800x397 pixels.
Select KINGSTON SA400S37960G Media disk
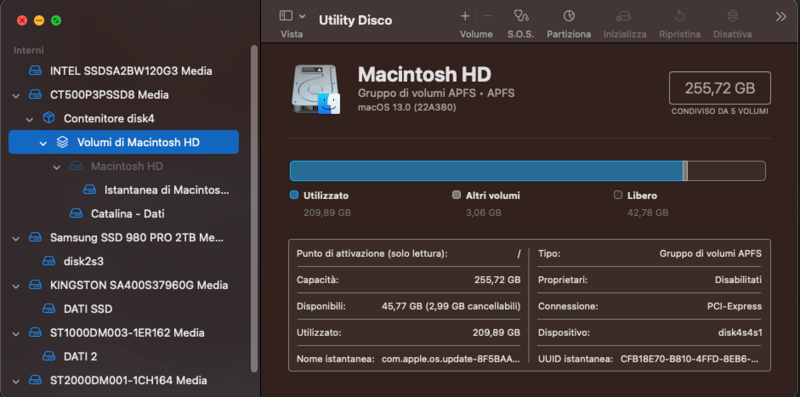139,285
